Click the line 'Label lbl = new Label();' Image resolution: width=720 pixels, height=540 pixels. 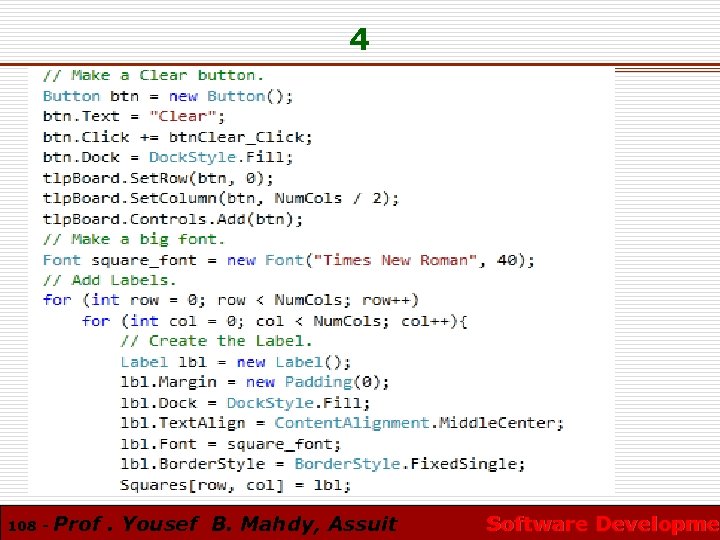(236, 362)
